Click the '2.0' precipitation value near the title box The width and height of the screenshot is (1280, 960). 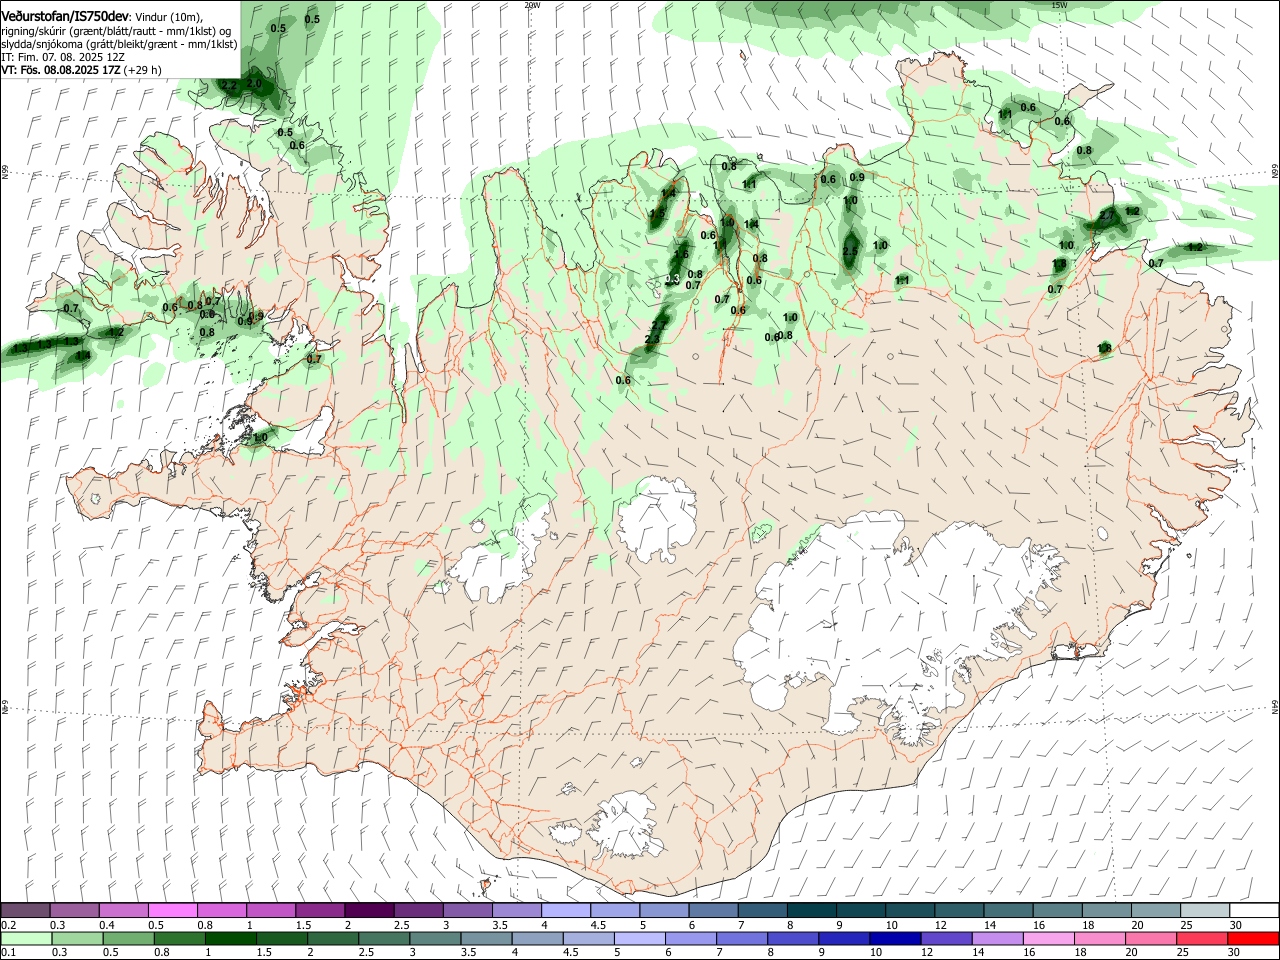point(254,84)
